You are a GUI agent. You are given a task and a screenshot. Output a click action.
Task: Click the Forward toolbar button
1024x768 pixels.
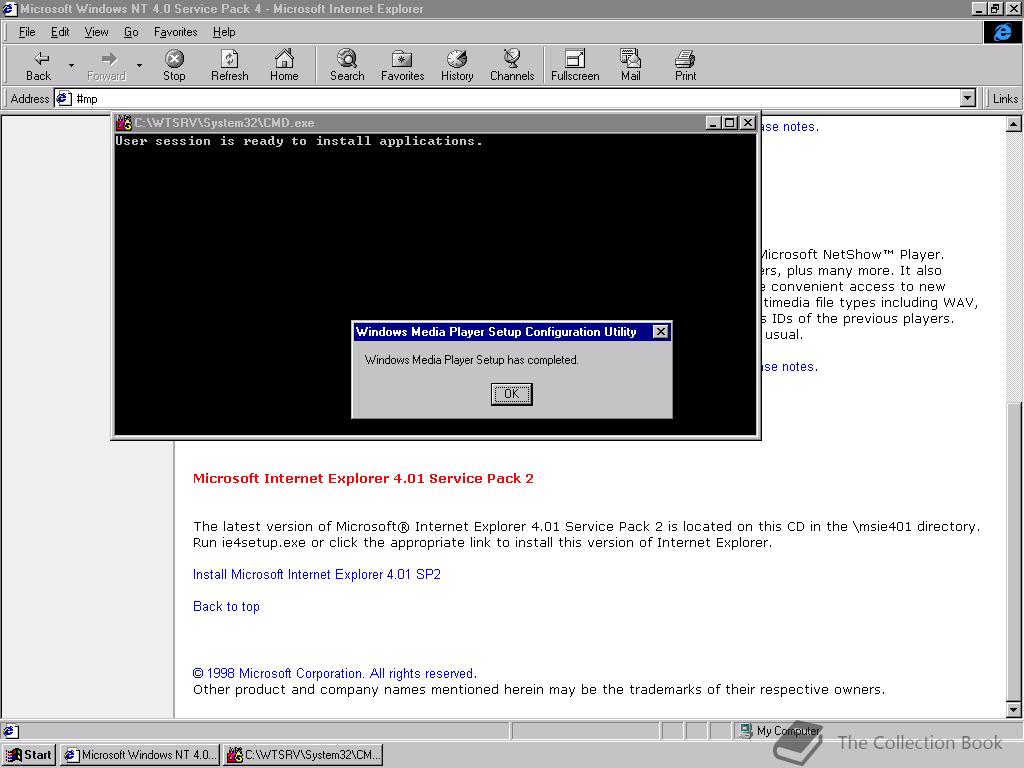click(106, 65)
